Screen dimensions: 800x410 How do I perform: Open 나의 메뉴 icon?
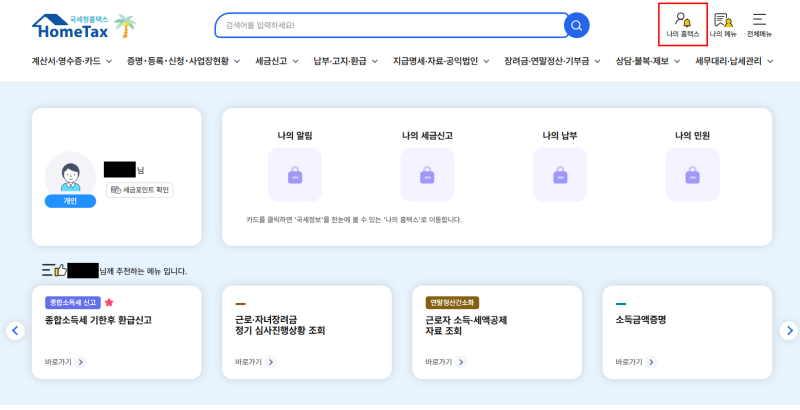pyautogui.click(x=723, y=24)
